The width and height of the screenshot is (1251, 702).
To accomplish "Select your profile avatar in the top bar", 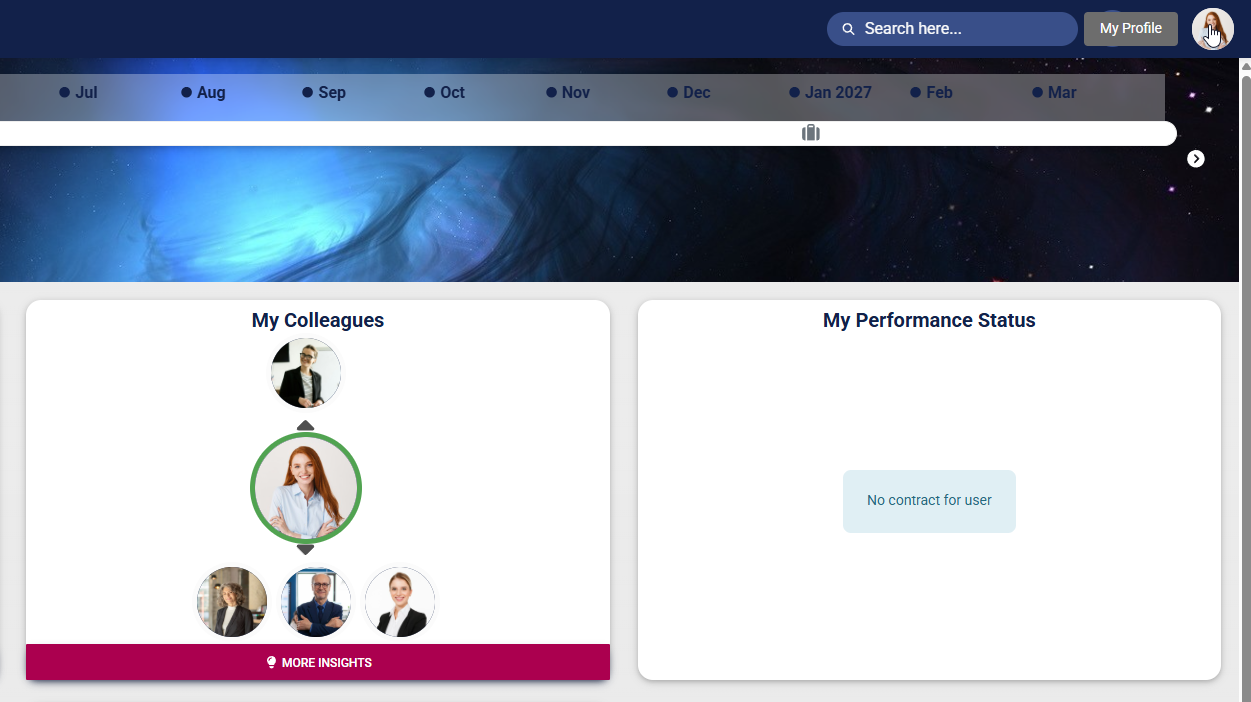I will point(1212,28).
